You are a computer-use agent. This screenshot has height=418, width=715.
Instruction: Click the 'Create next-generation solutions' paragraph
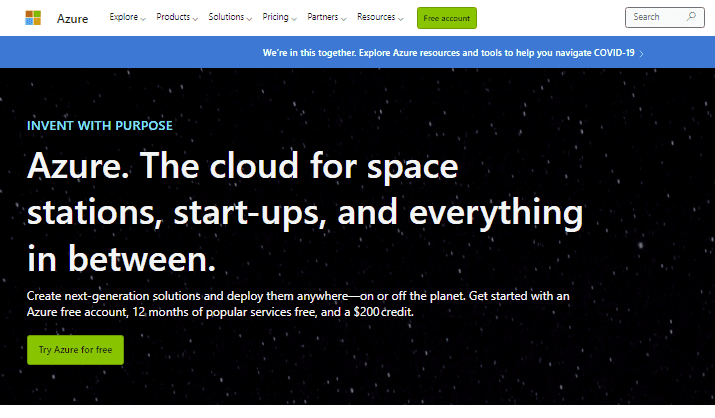[298, 304]
